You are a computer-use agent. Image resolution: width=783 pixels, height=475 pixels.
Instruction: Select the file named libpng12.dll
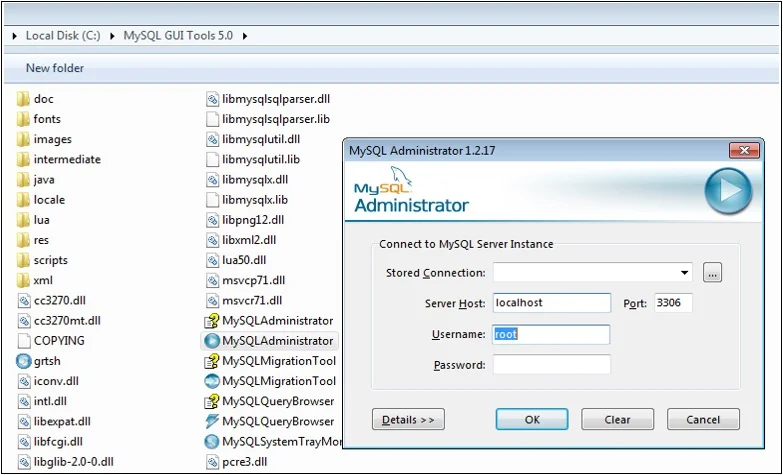click(253, 220)
